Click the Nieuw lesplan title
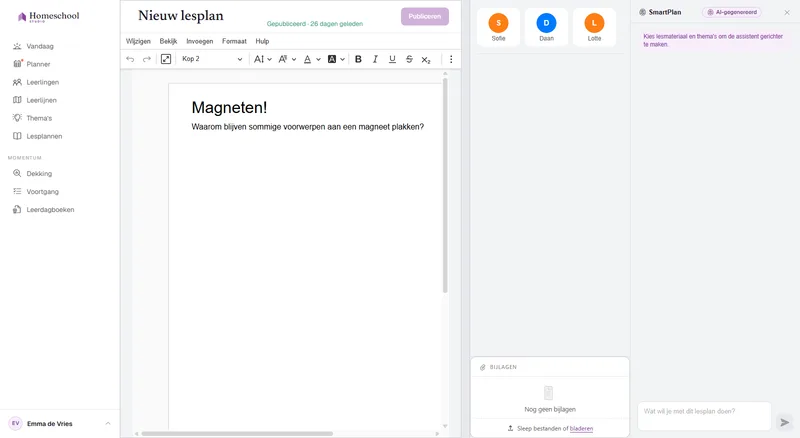The image size is (800, 438). click(x=181, y=16)
